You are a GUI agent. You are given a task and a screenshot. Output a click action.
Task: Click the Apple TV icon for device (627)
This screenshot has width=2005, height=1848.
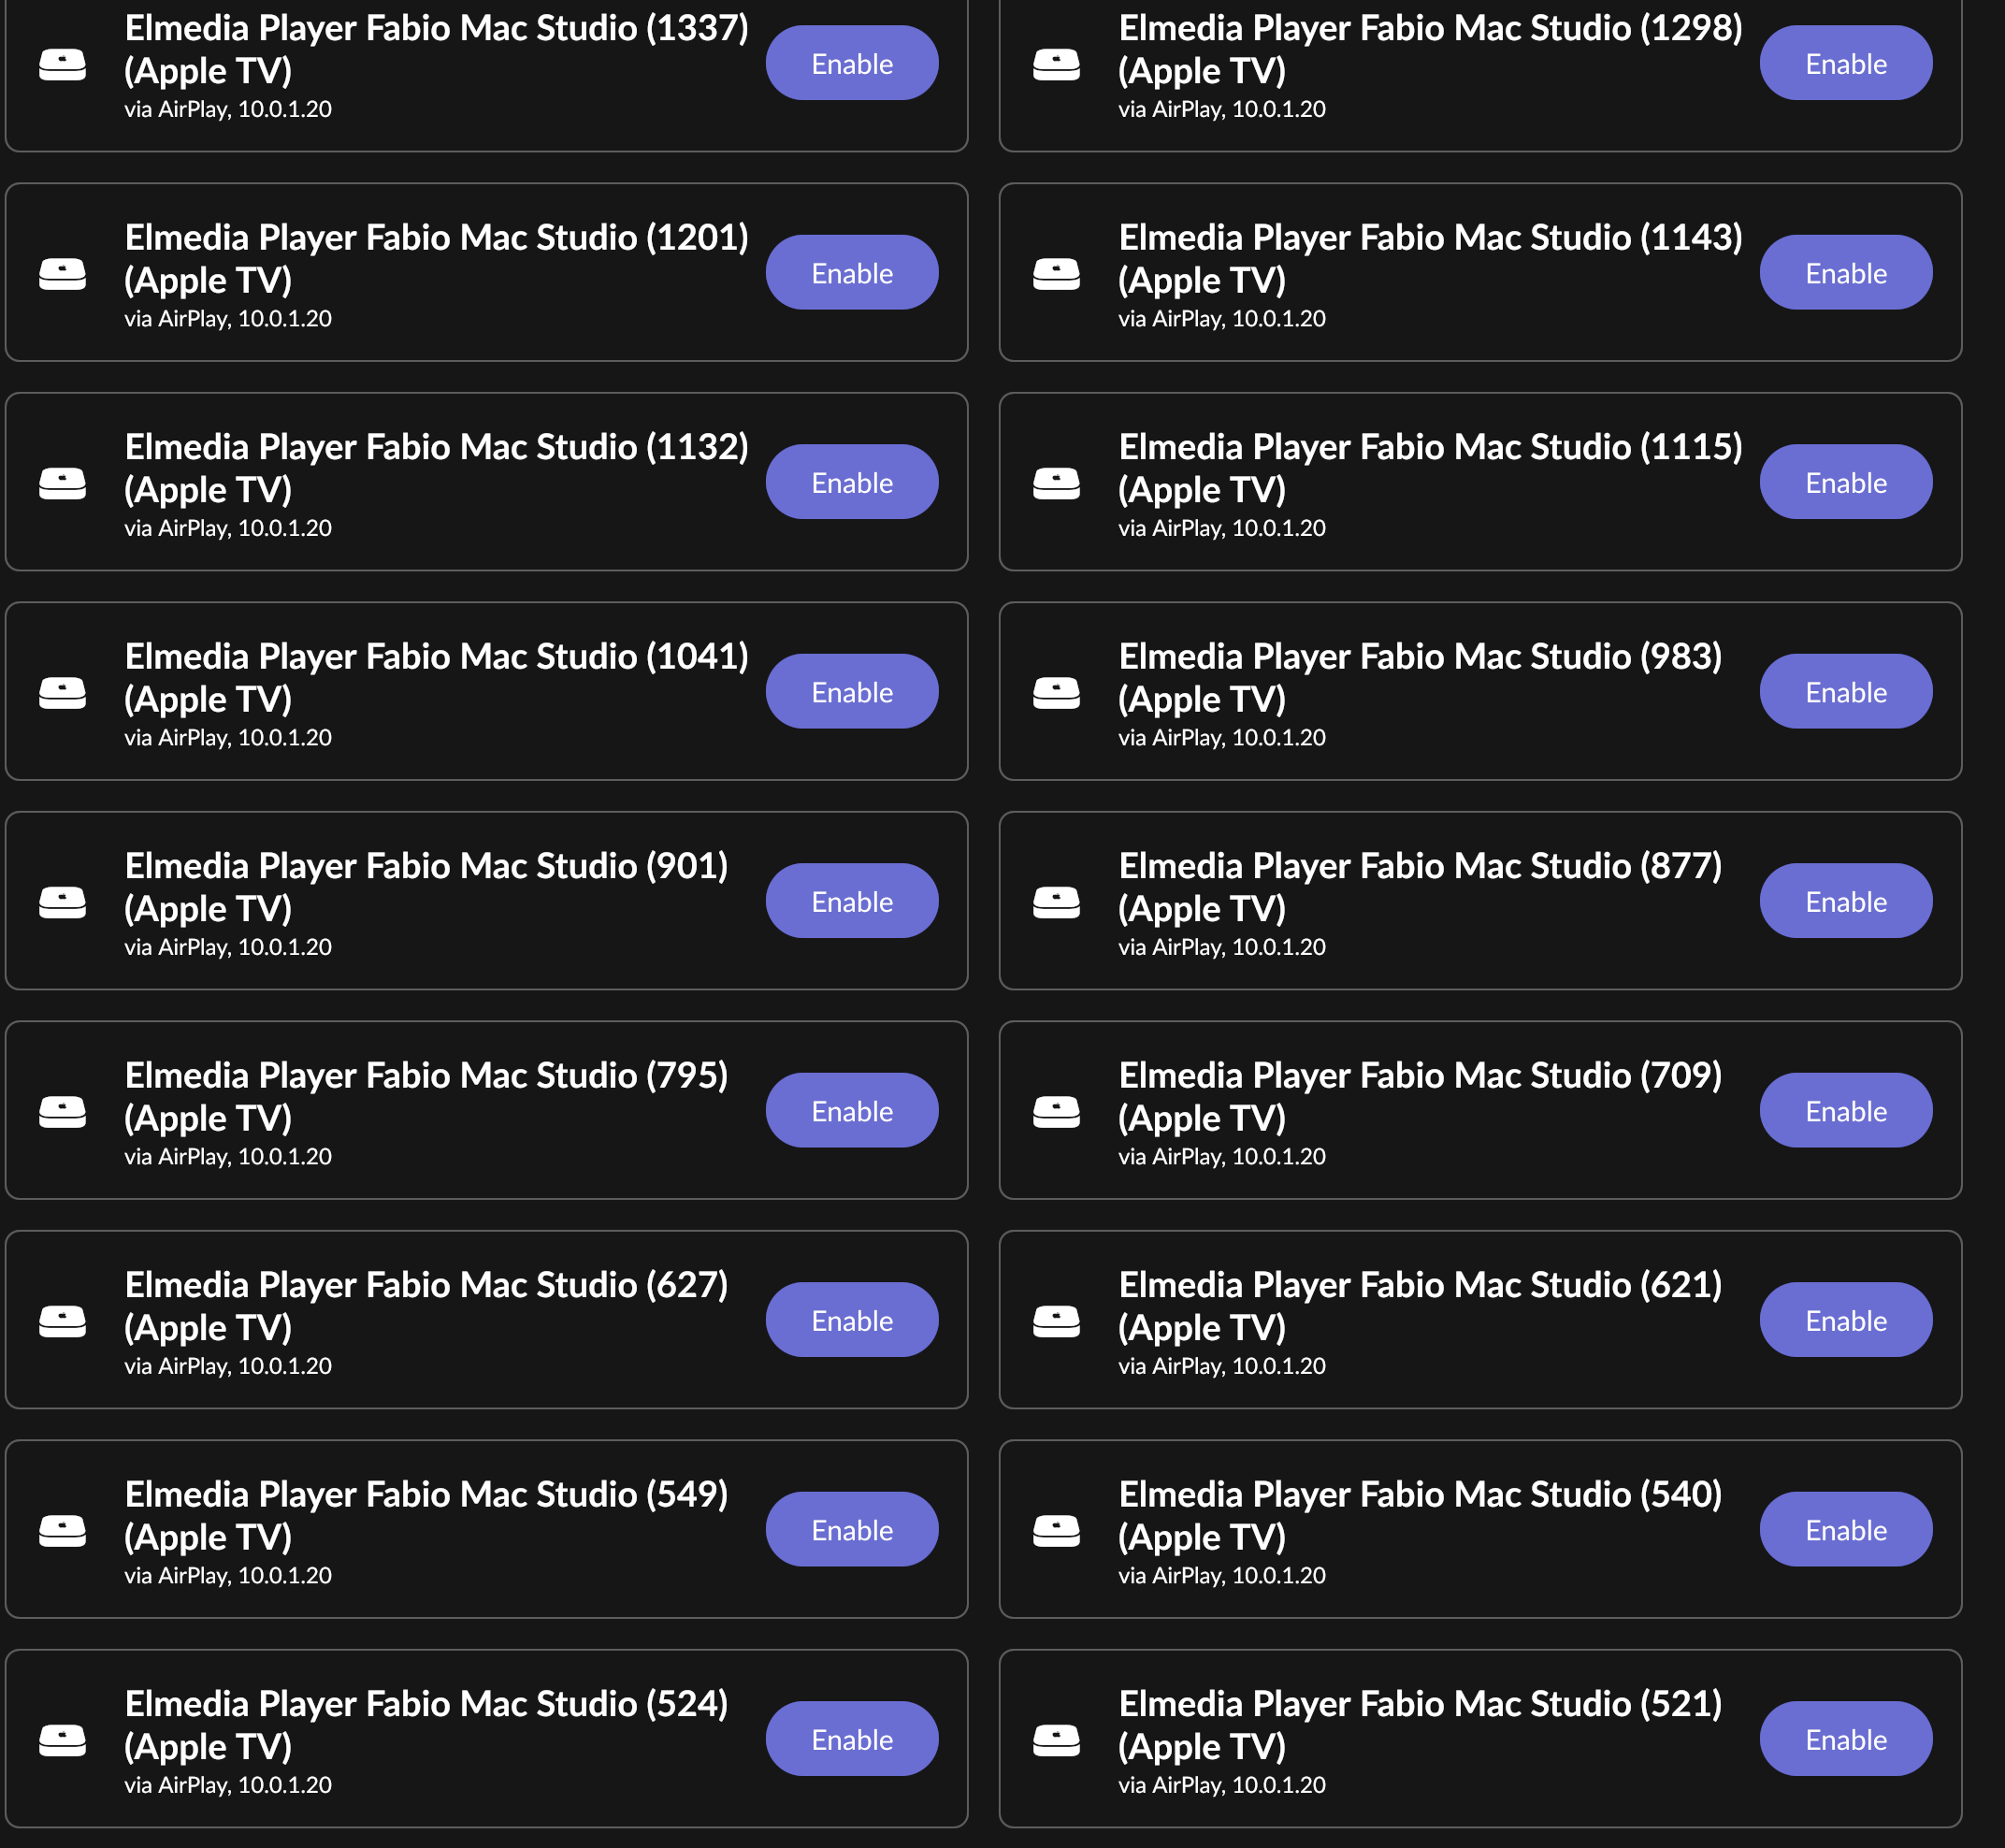coord(62,1322)
